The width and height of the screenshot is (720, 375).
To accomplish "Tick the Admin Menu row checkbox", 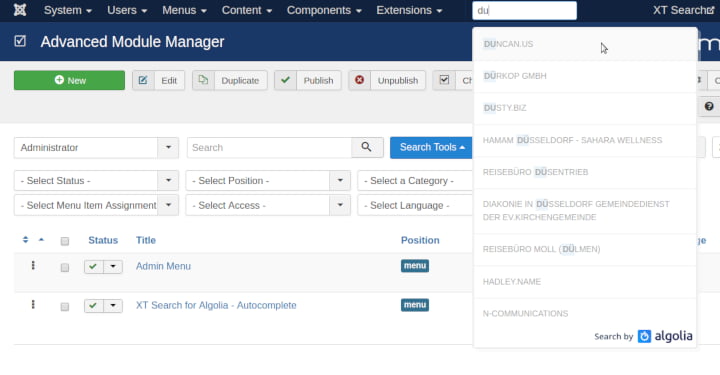I will (65, 267).
